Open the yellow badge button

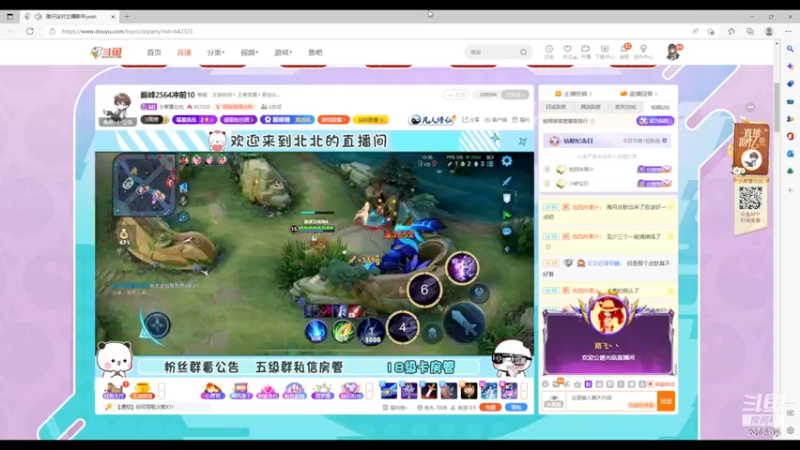coord(370,120)
